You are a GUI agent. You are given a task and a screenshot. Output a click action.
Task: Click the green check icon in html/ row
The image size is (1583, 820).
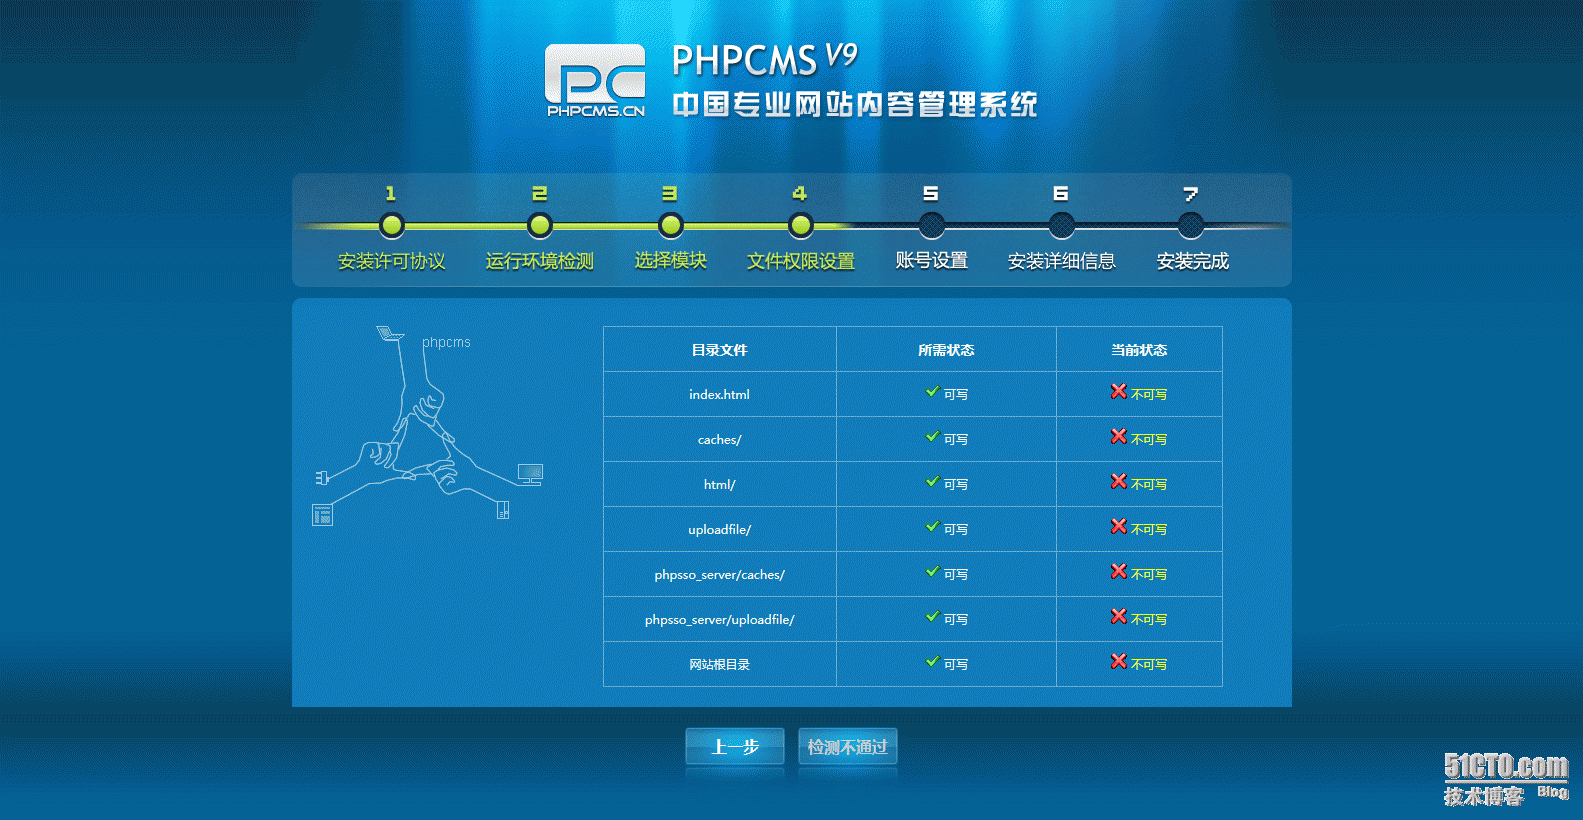[933, 482]
